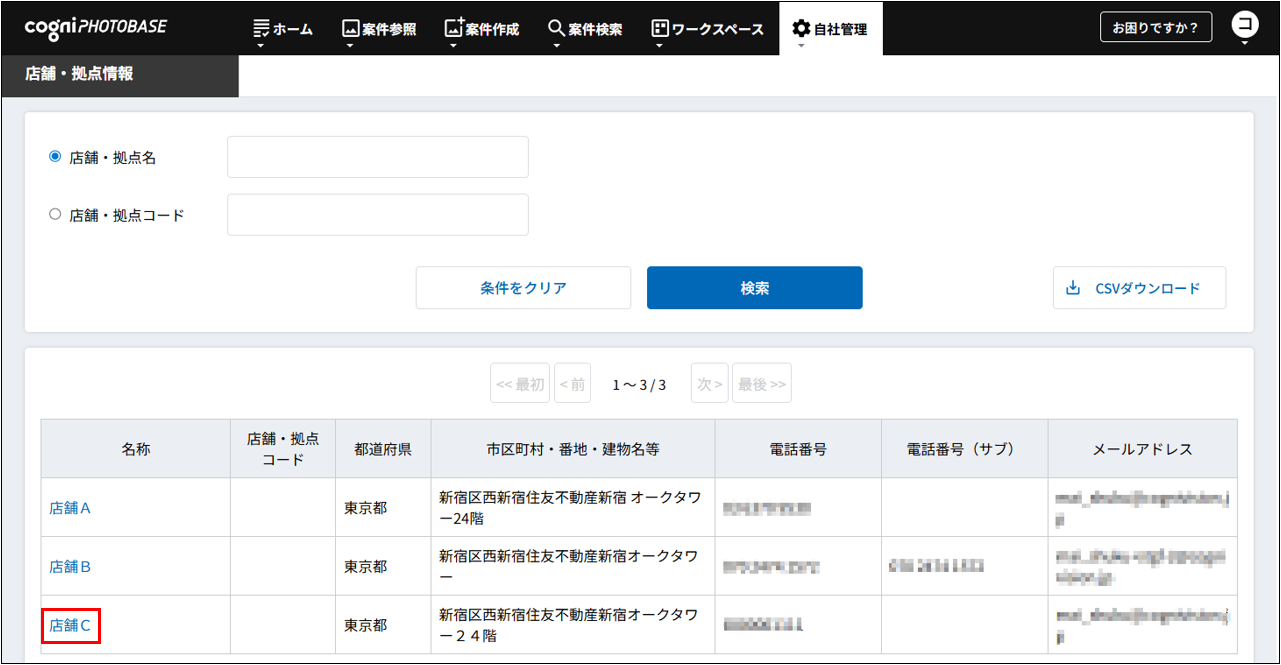Screen dimensions: 1281x665
Task: Expand dropdown arrow under 自社管理
Action: tap(801, 45)
